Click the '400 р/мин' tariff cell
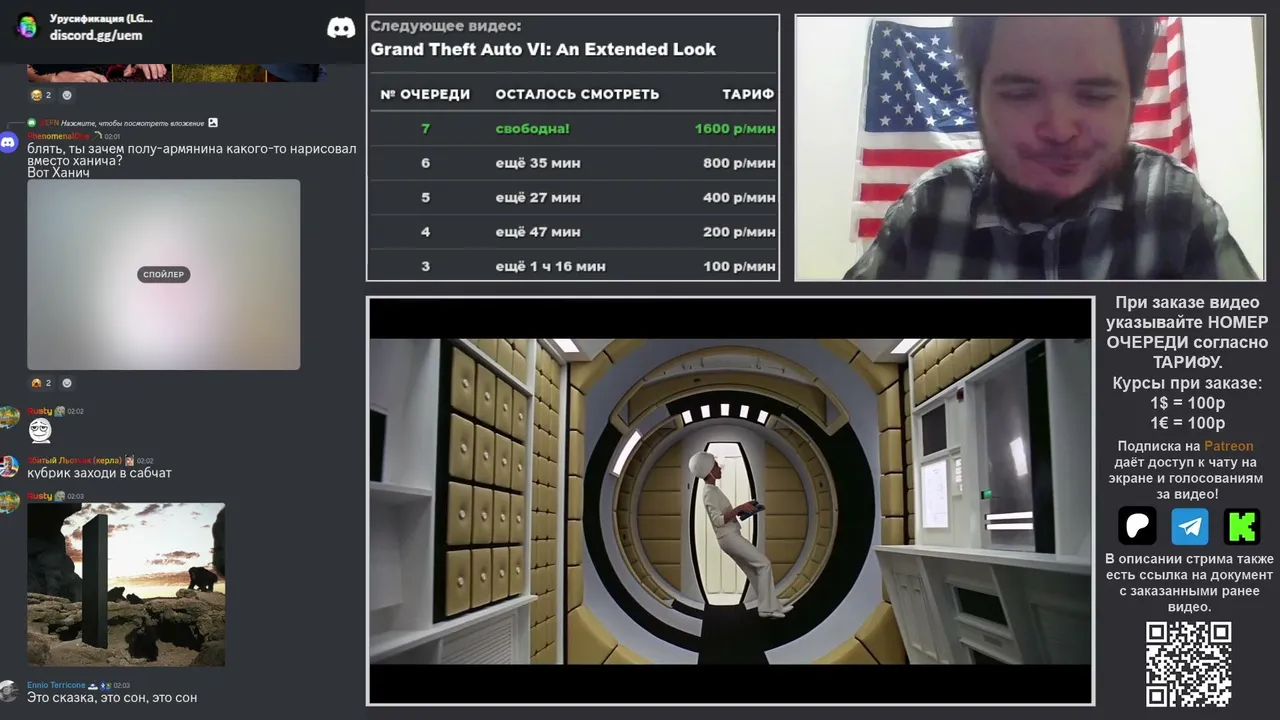This screenshot has width=1280, height=720. [739, 197]
